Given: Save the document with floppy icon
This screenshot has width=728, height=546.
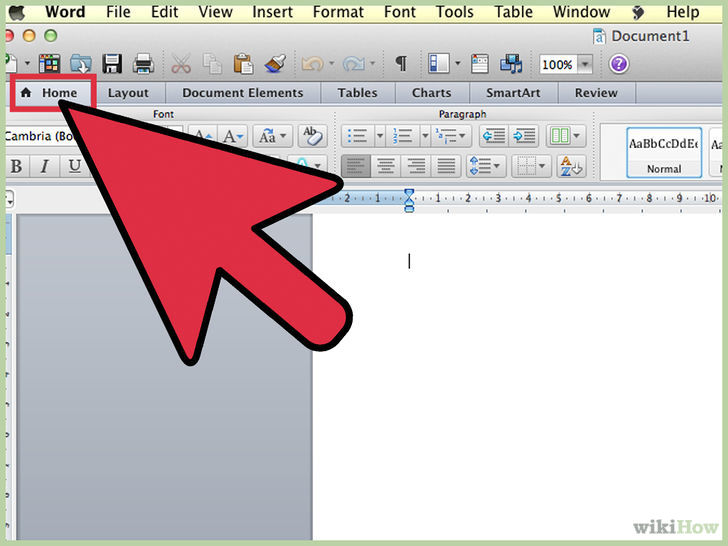Looking at the screenshot, I should click(112, 64).
